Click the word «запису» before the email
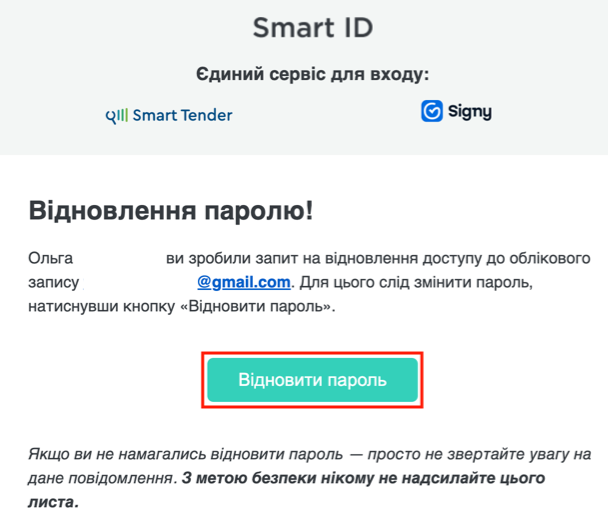 coord(53,282)
